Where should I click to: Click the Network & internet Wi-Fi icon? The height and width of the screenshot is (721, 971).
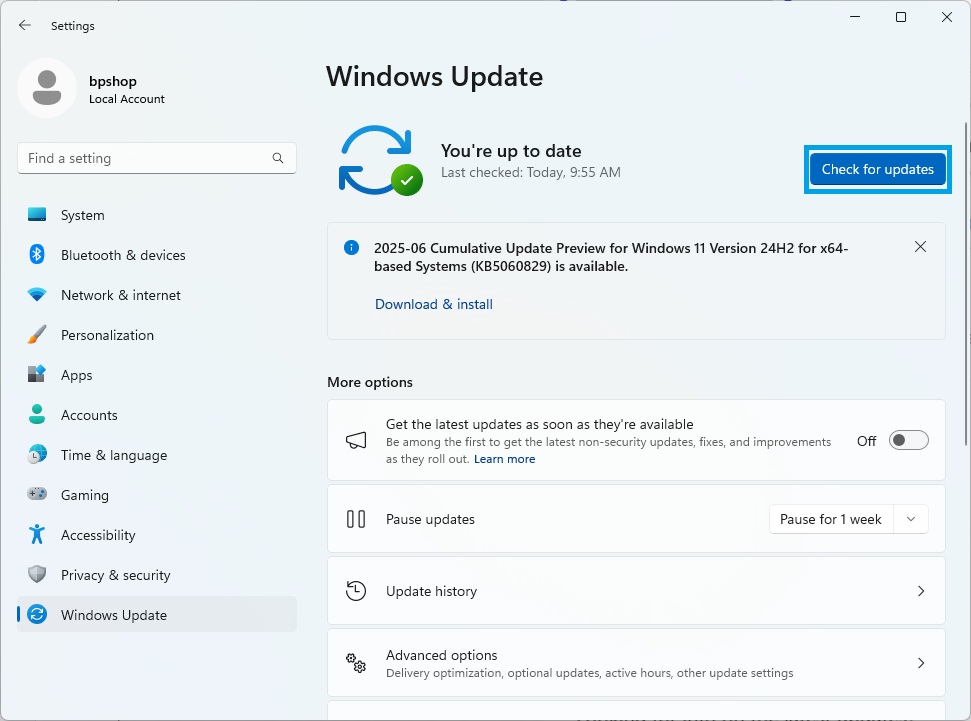tap(37, 295)
